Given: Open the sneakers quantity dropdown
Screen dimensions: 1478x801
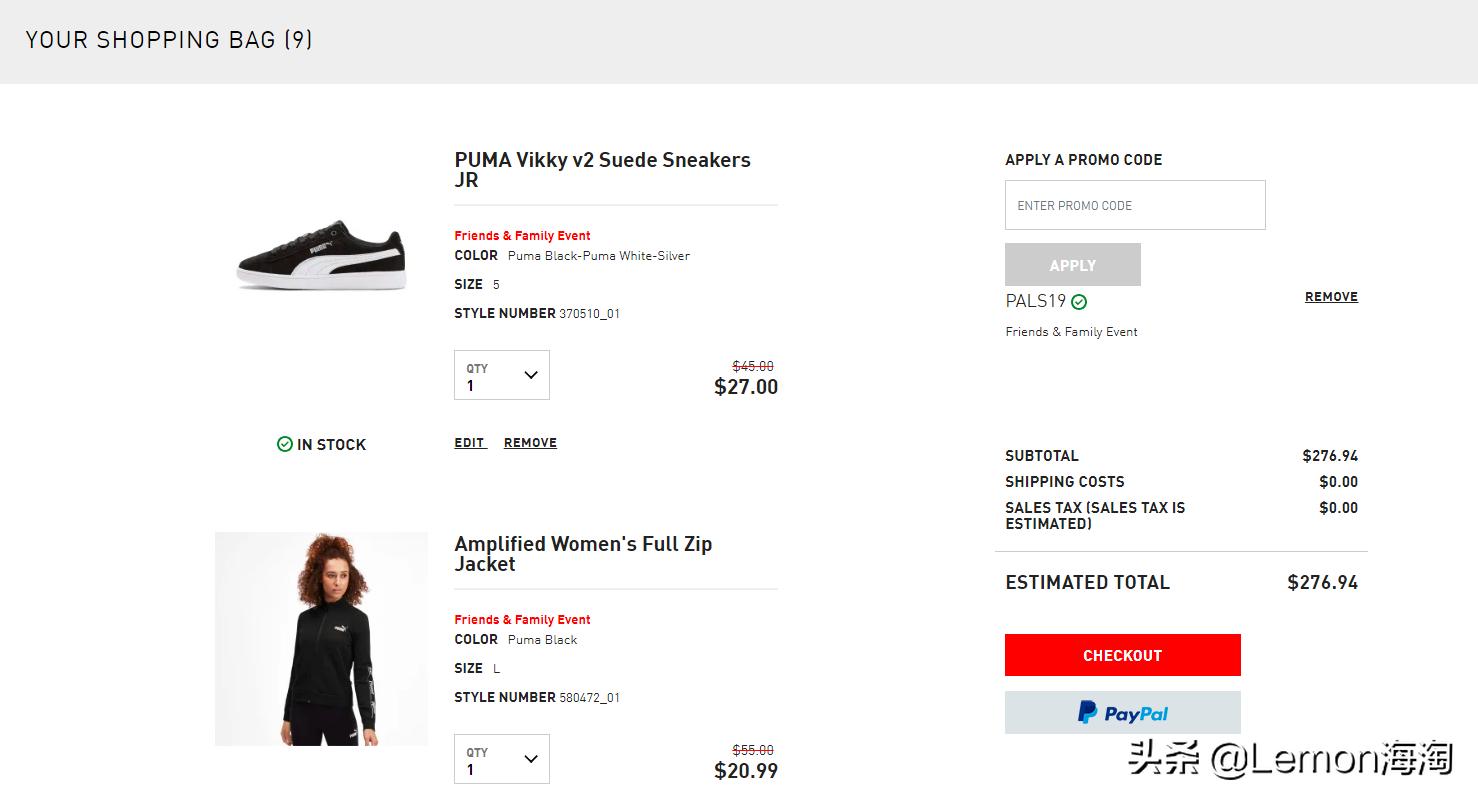Looking at the screenshot, I should [x=501, y=375].
